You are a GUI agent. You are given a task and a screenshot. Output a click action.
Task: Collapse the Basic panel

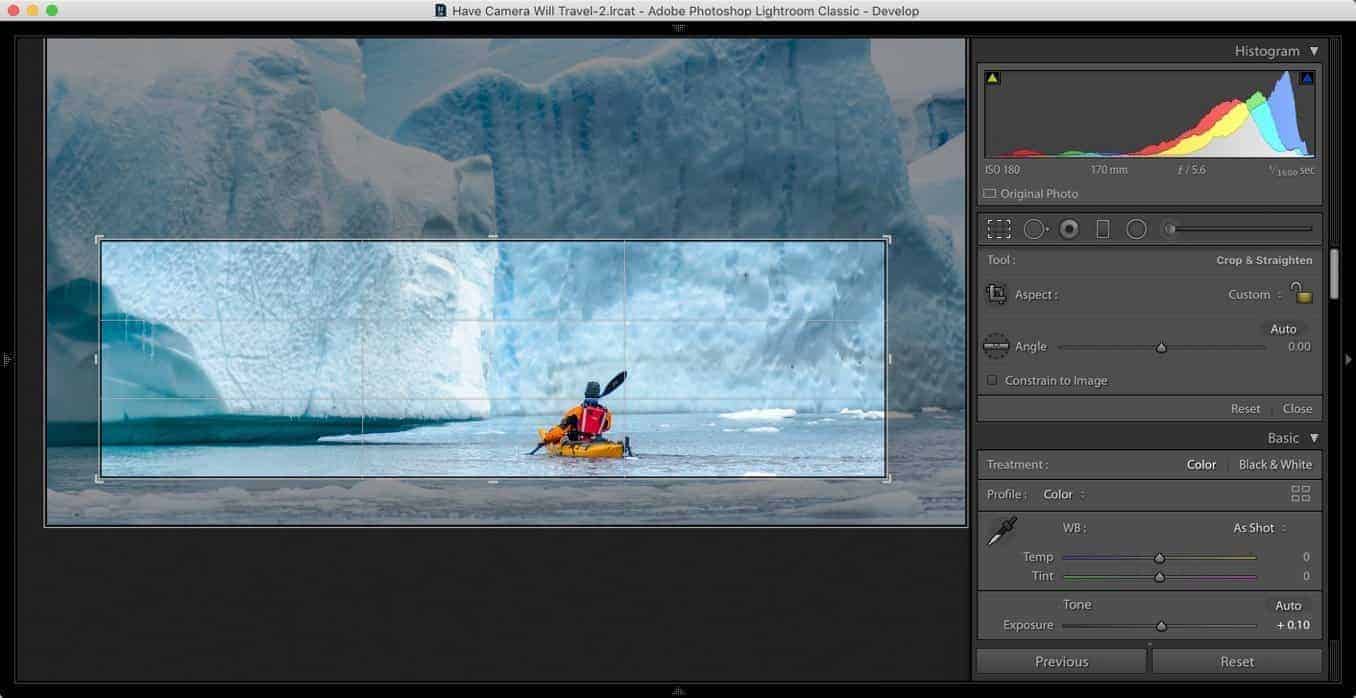point(1314,438)
